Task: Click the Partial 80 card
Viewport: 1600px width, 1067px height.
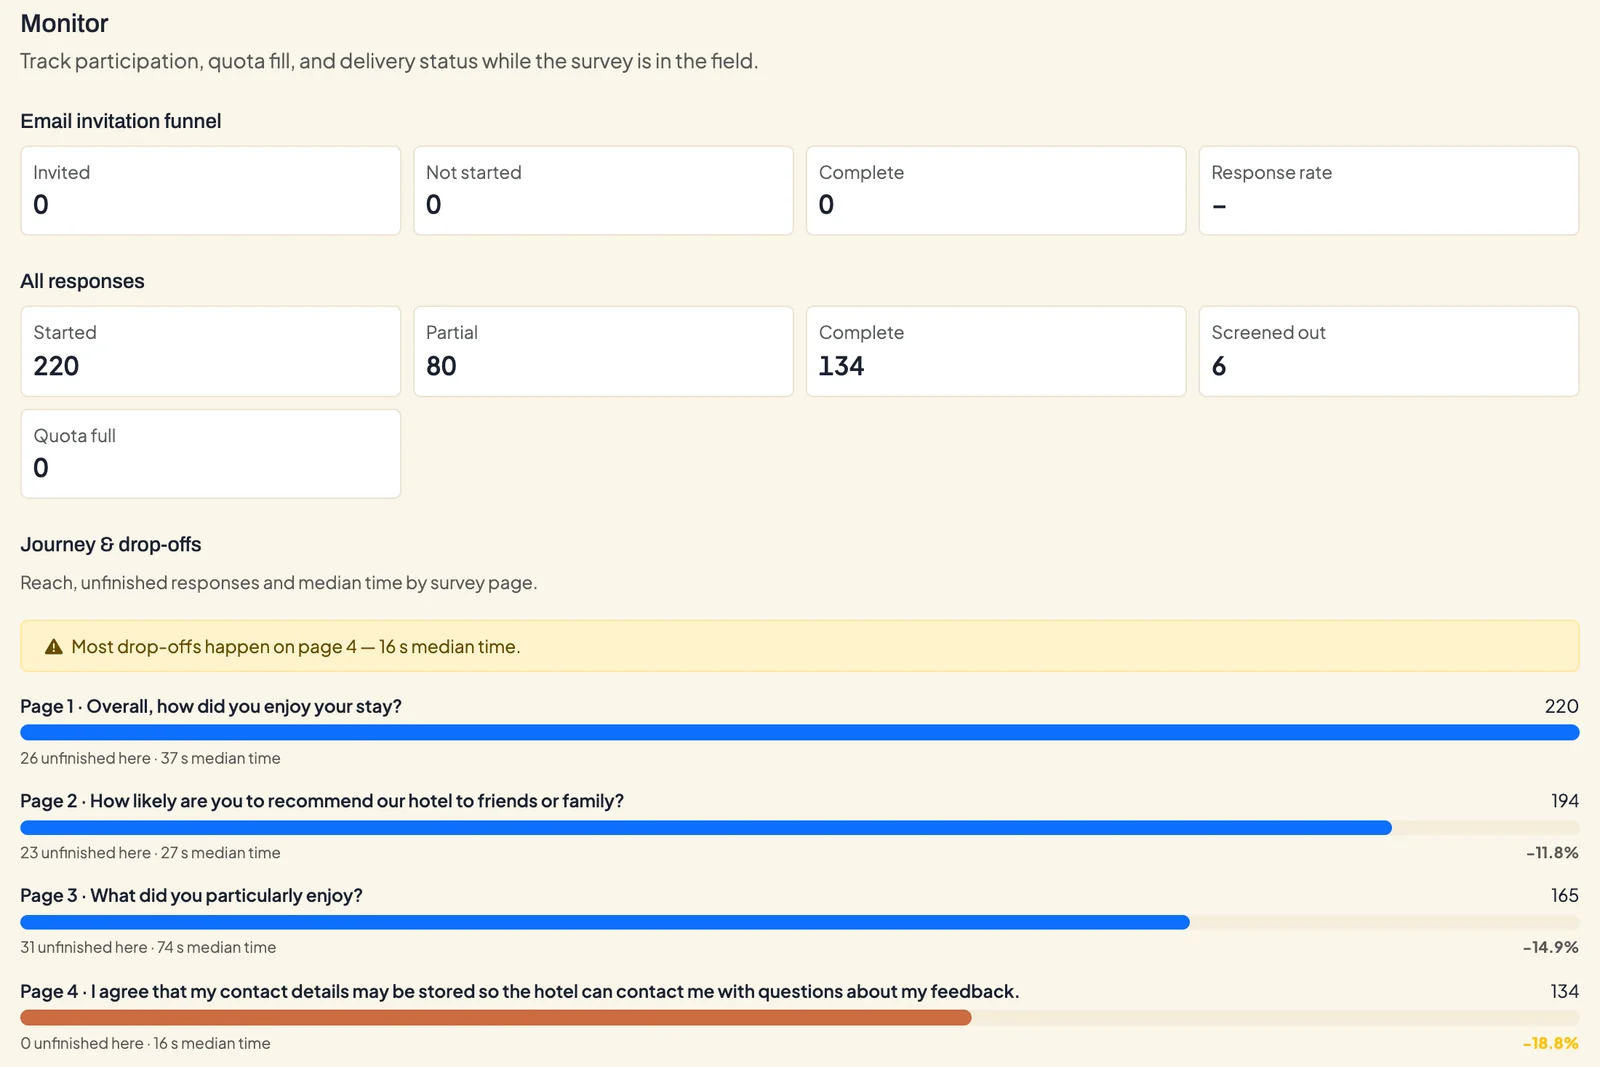Action: (603, 351)
